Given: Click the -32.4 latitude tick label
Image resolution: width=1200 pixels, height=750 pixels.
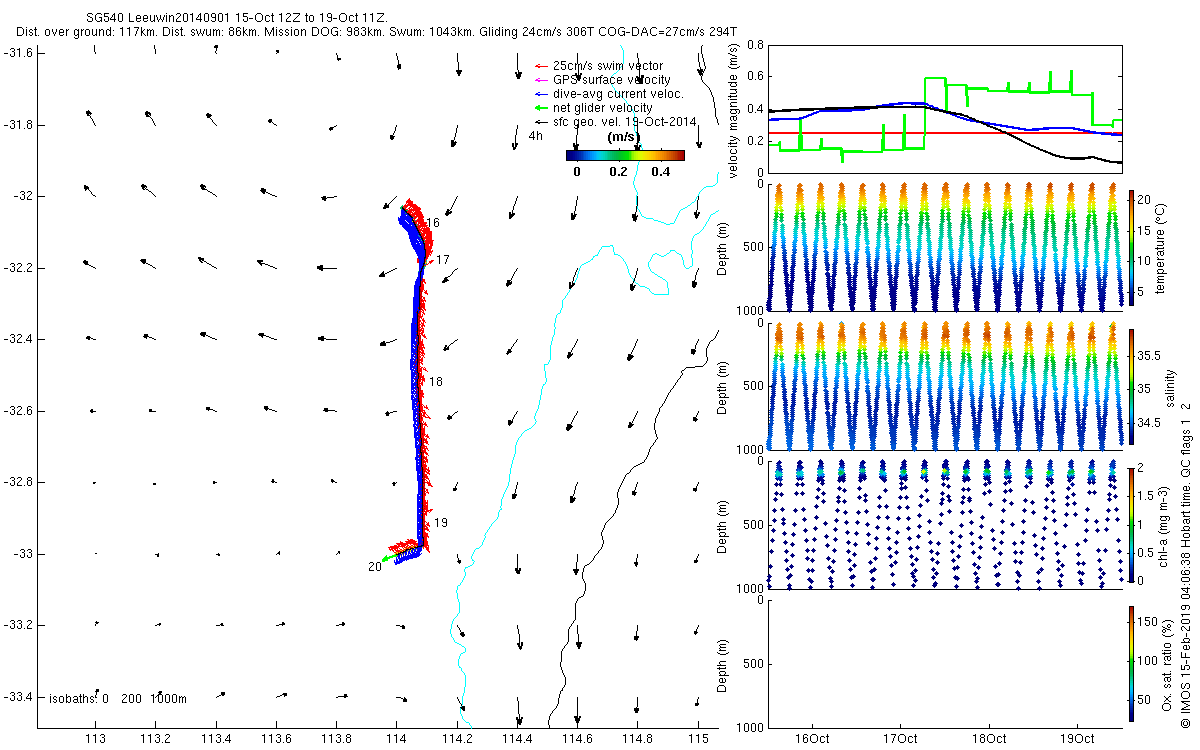Looking at the screenshot, I should click(x=18, y=339).
